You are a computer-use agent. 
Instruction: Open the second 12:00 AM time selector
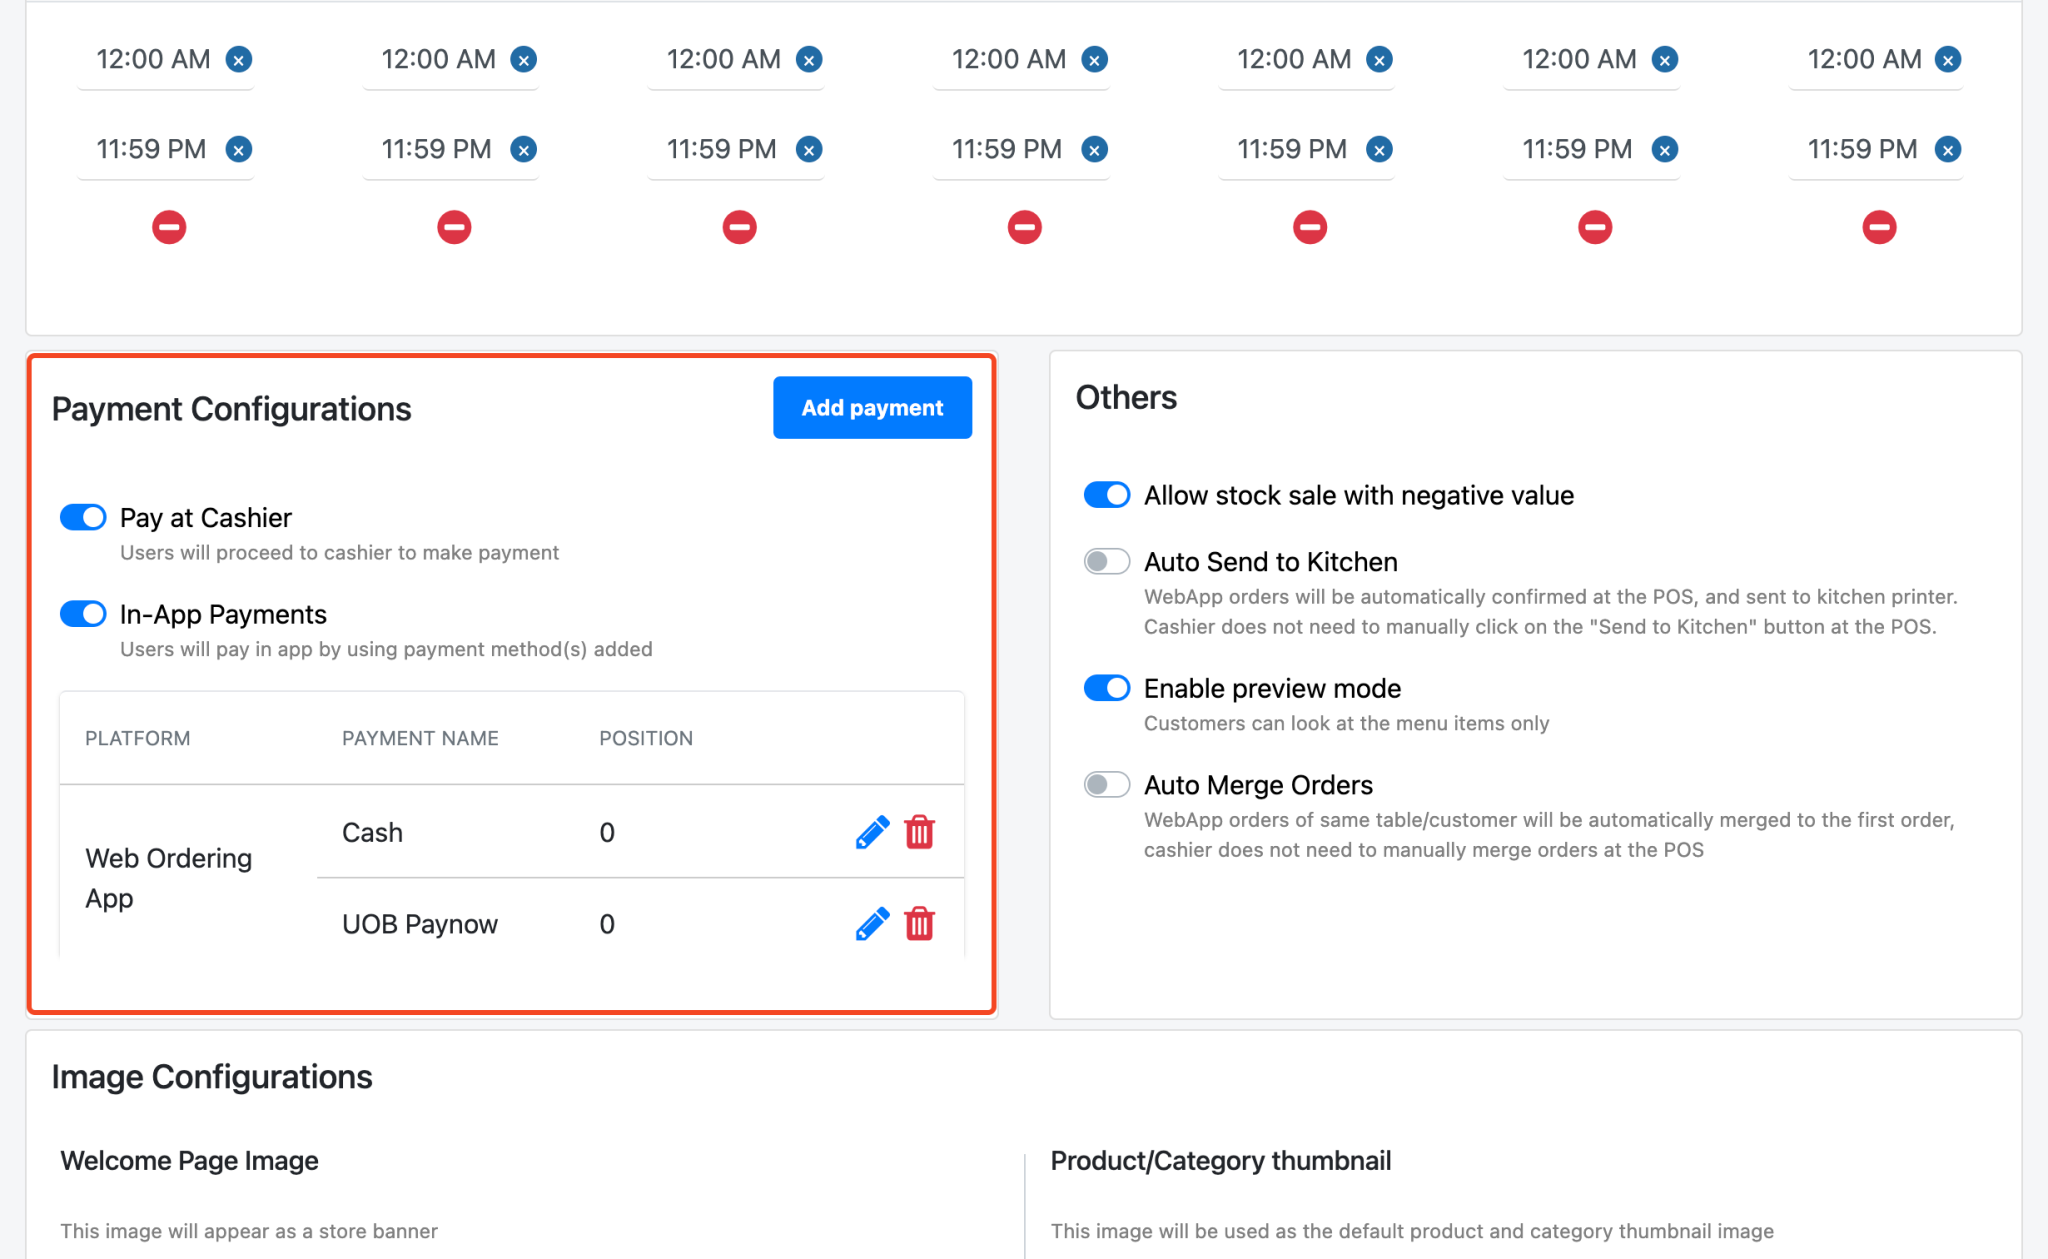[x=438, y=59]
